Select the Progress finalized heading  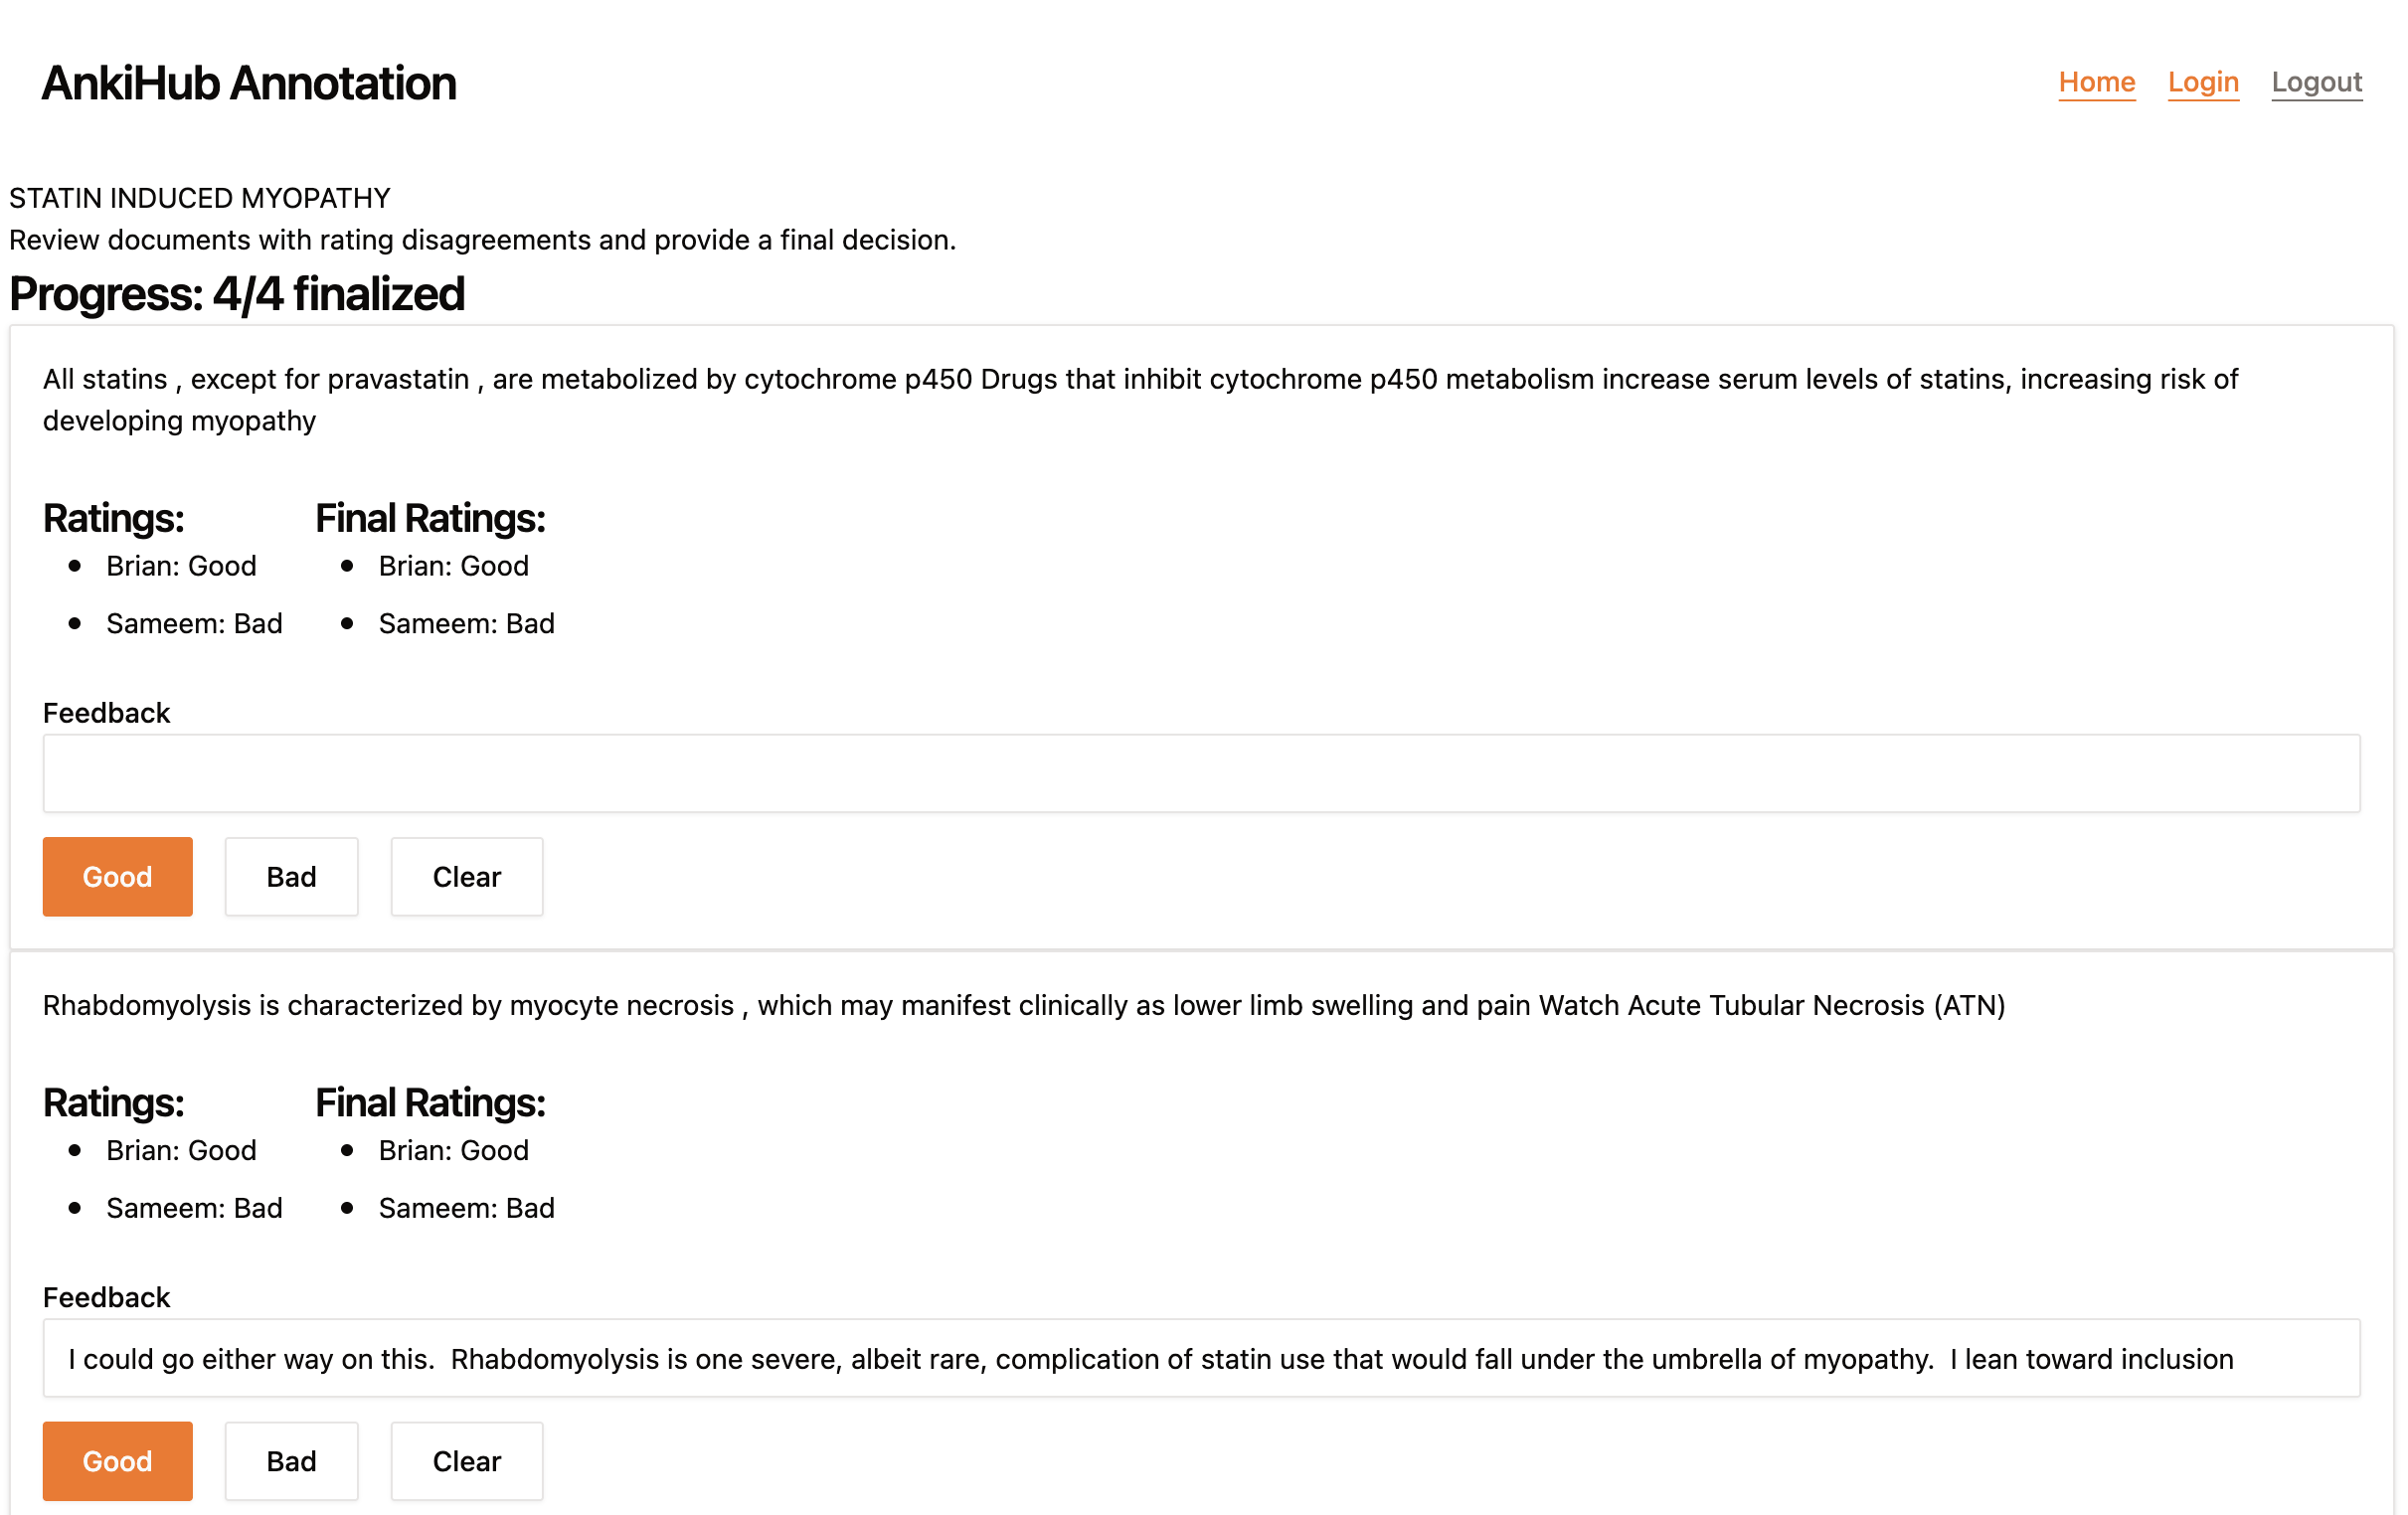237,293
